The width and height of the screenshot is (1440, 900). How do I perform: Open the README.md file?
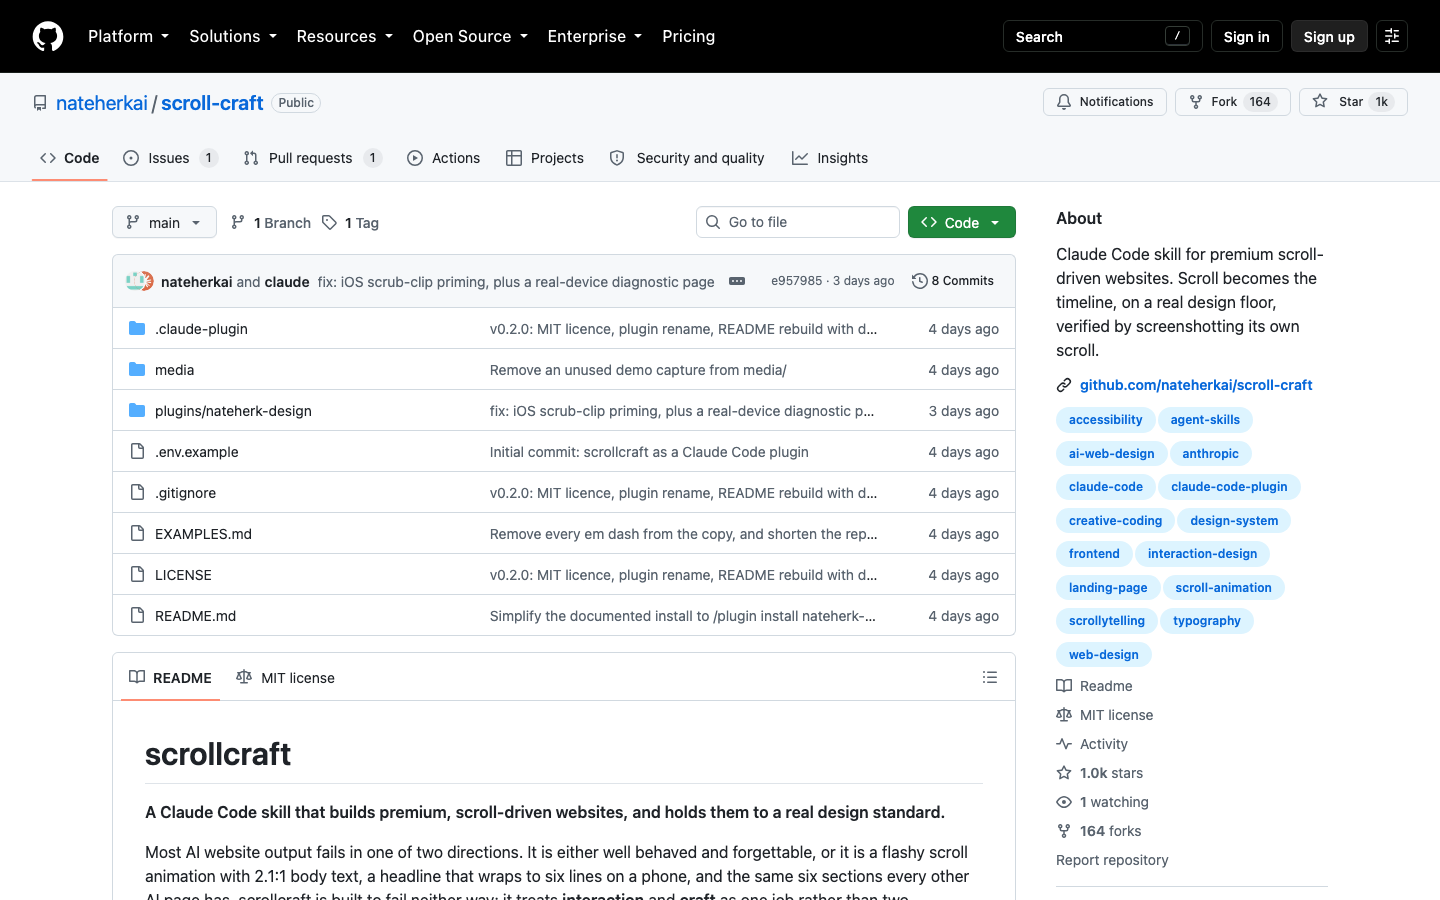(x=195, y=616)
